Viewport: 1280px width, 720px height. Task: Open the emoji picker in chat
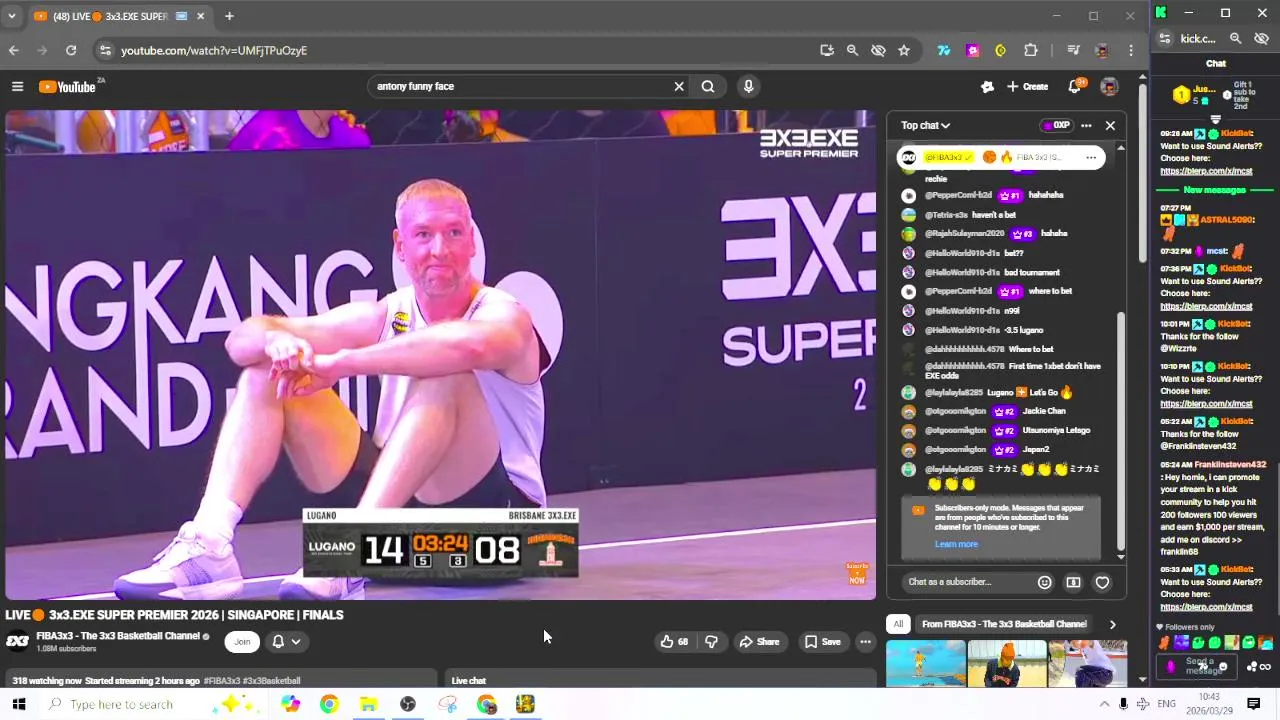click(1044, 582)
